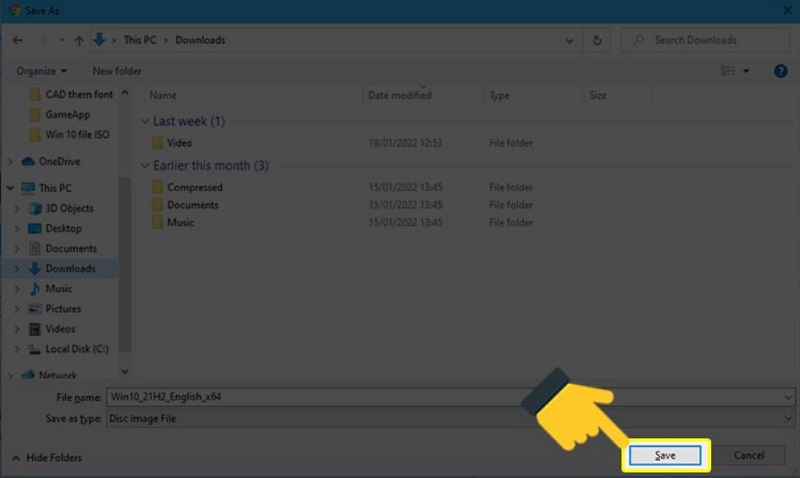Screen dimensions: 800x478
Task: Expand the OneDrive tree node
Action: pyautogui.click(x=10, y=162)
